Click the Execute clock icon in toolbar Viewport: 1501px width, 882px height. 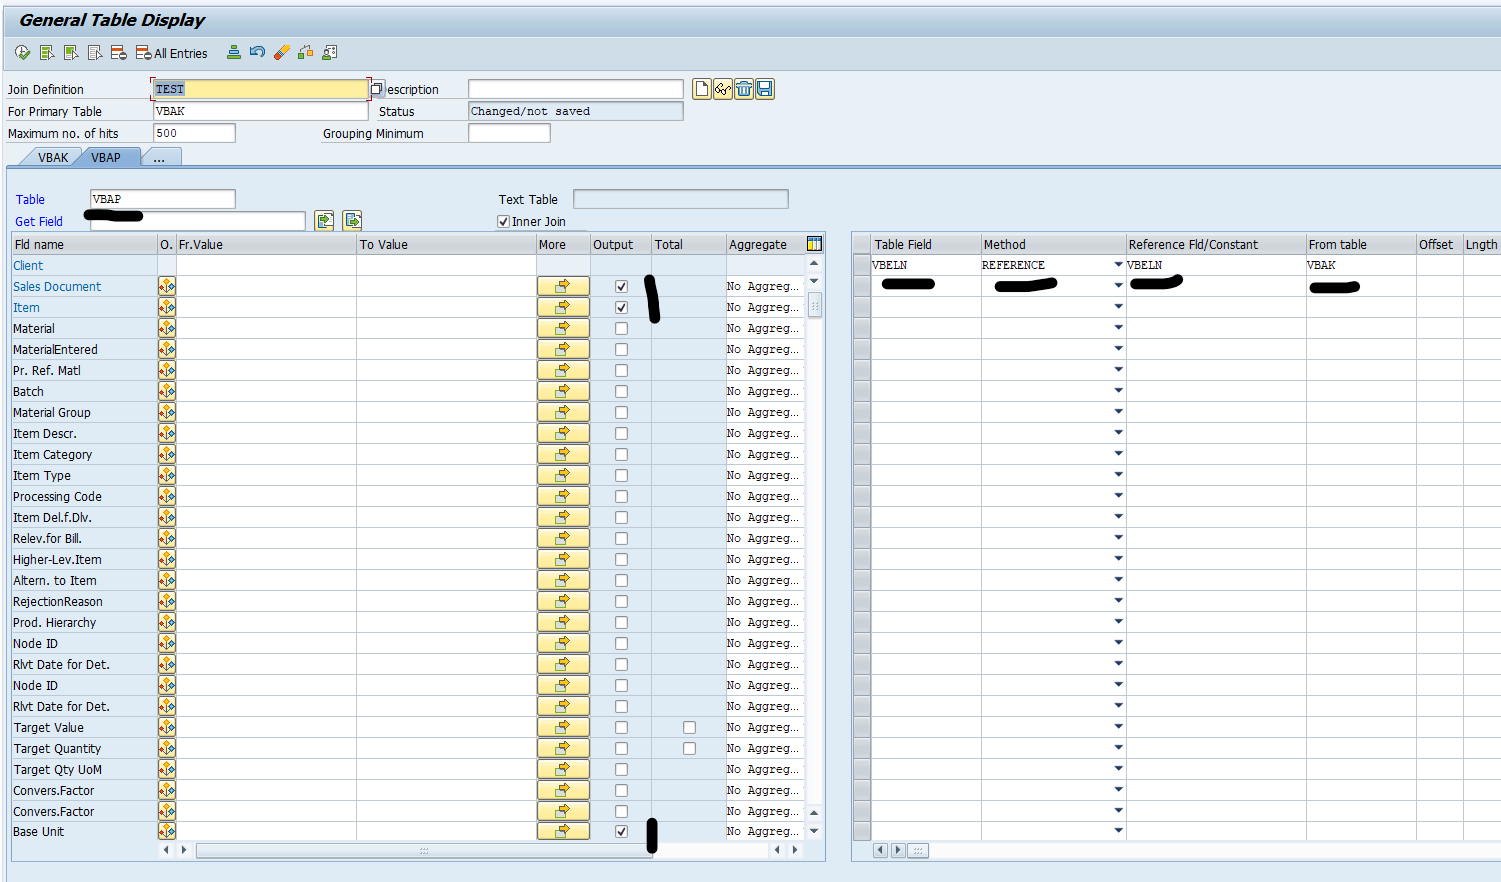(x=22, y=53)
